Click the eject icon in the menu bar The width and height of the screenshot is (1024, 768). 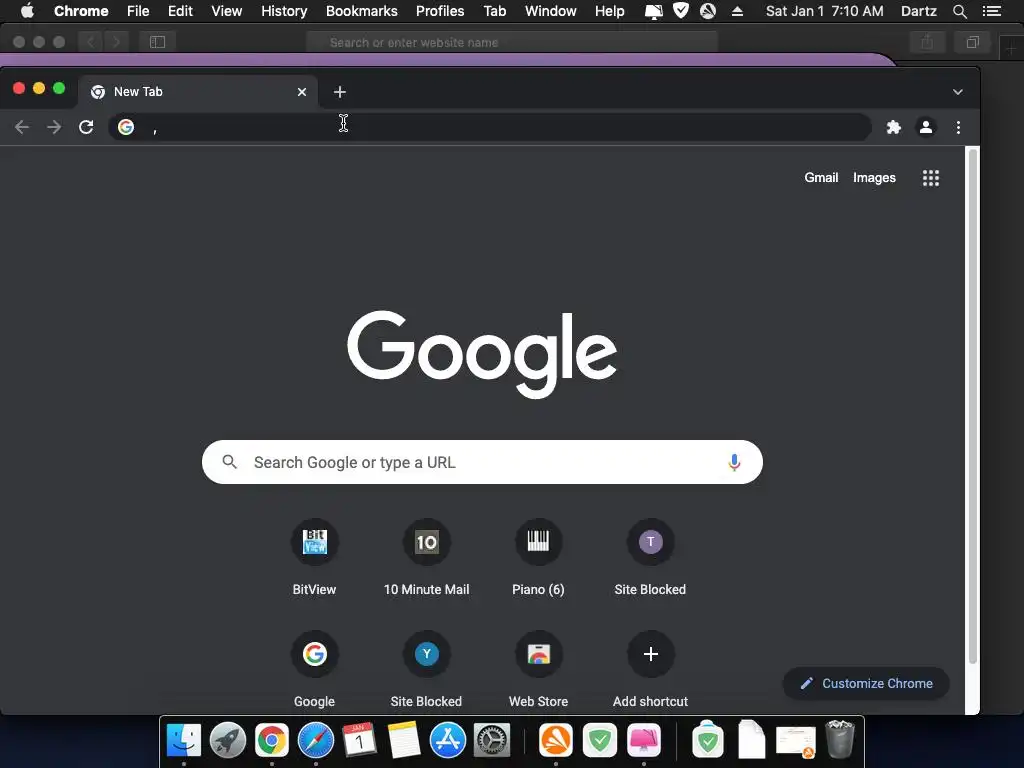tap(737, 11)
